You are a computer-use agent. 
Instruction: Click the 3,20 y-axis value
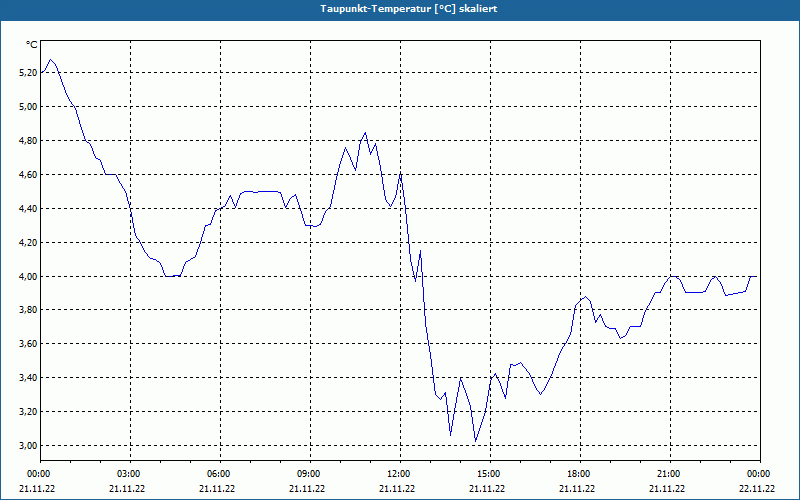pyautogui.click(x=28, y=412)
